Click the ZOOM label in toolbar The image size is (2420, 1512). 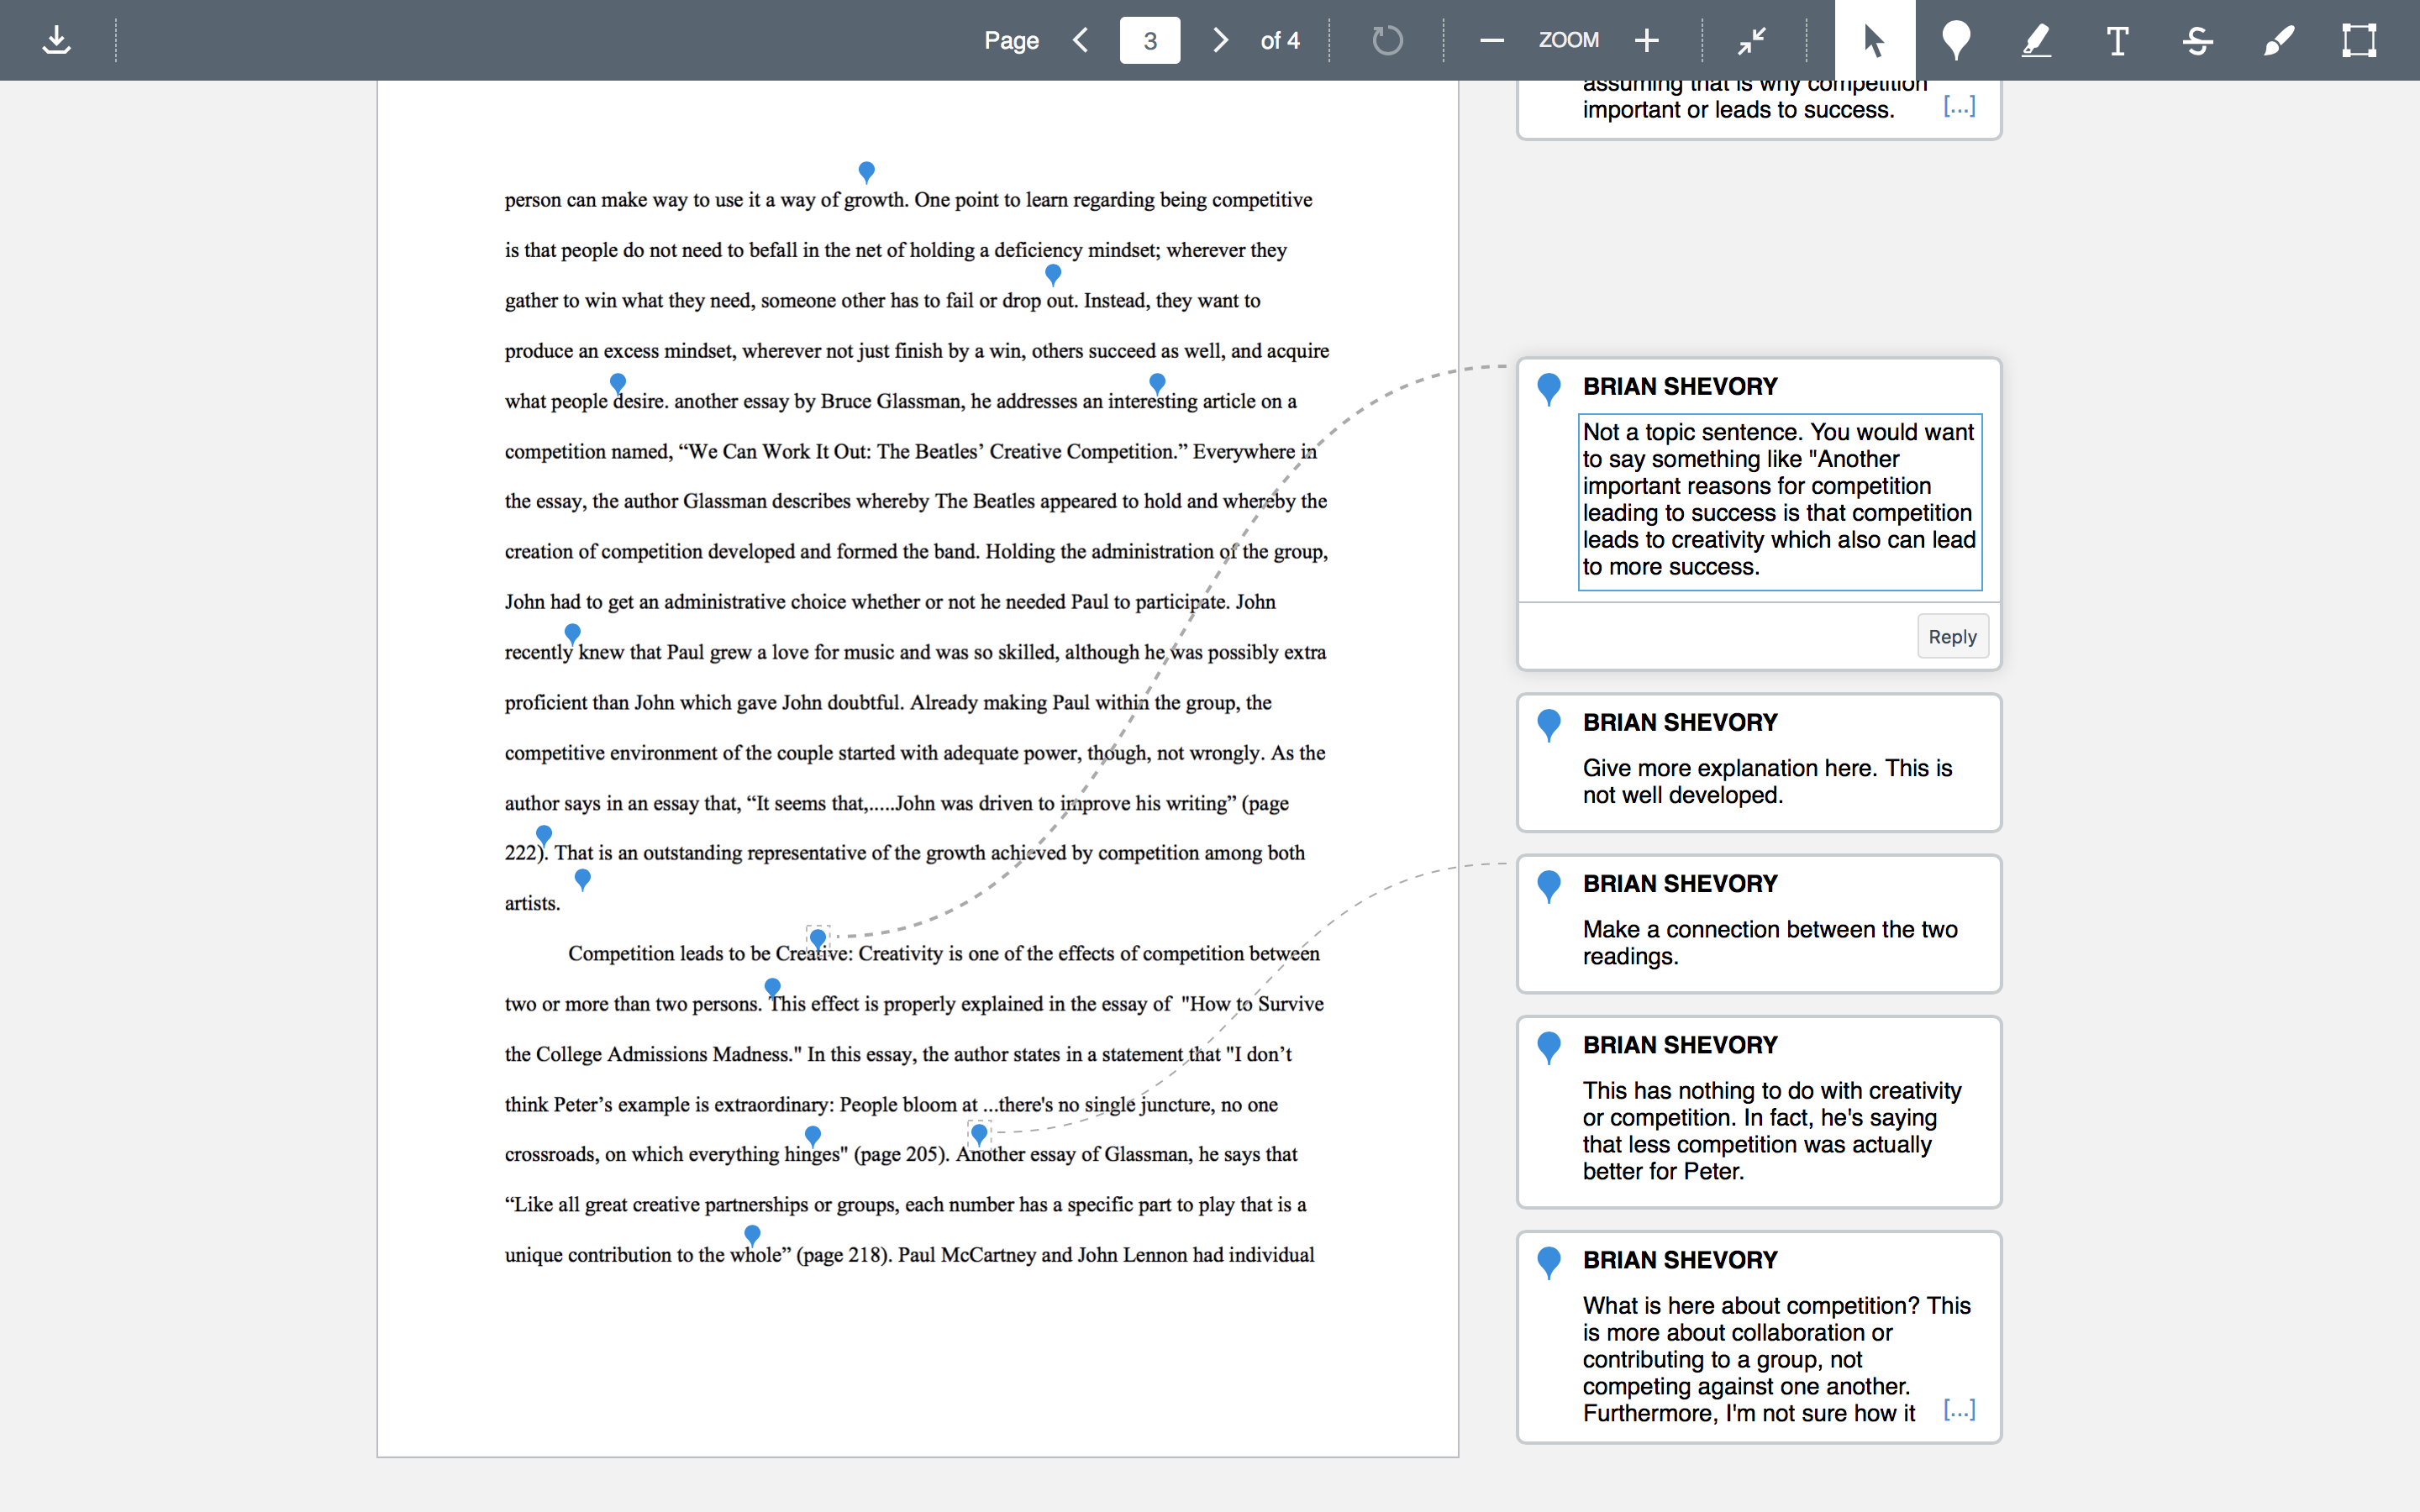(1568, 40)
